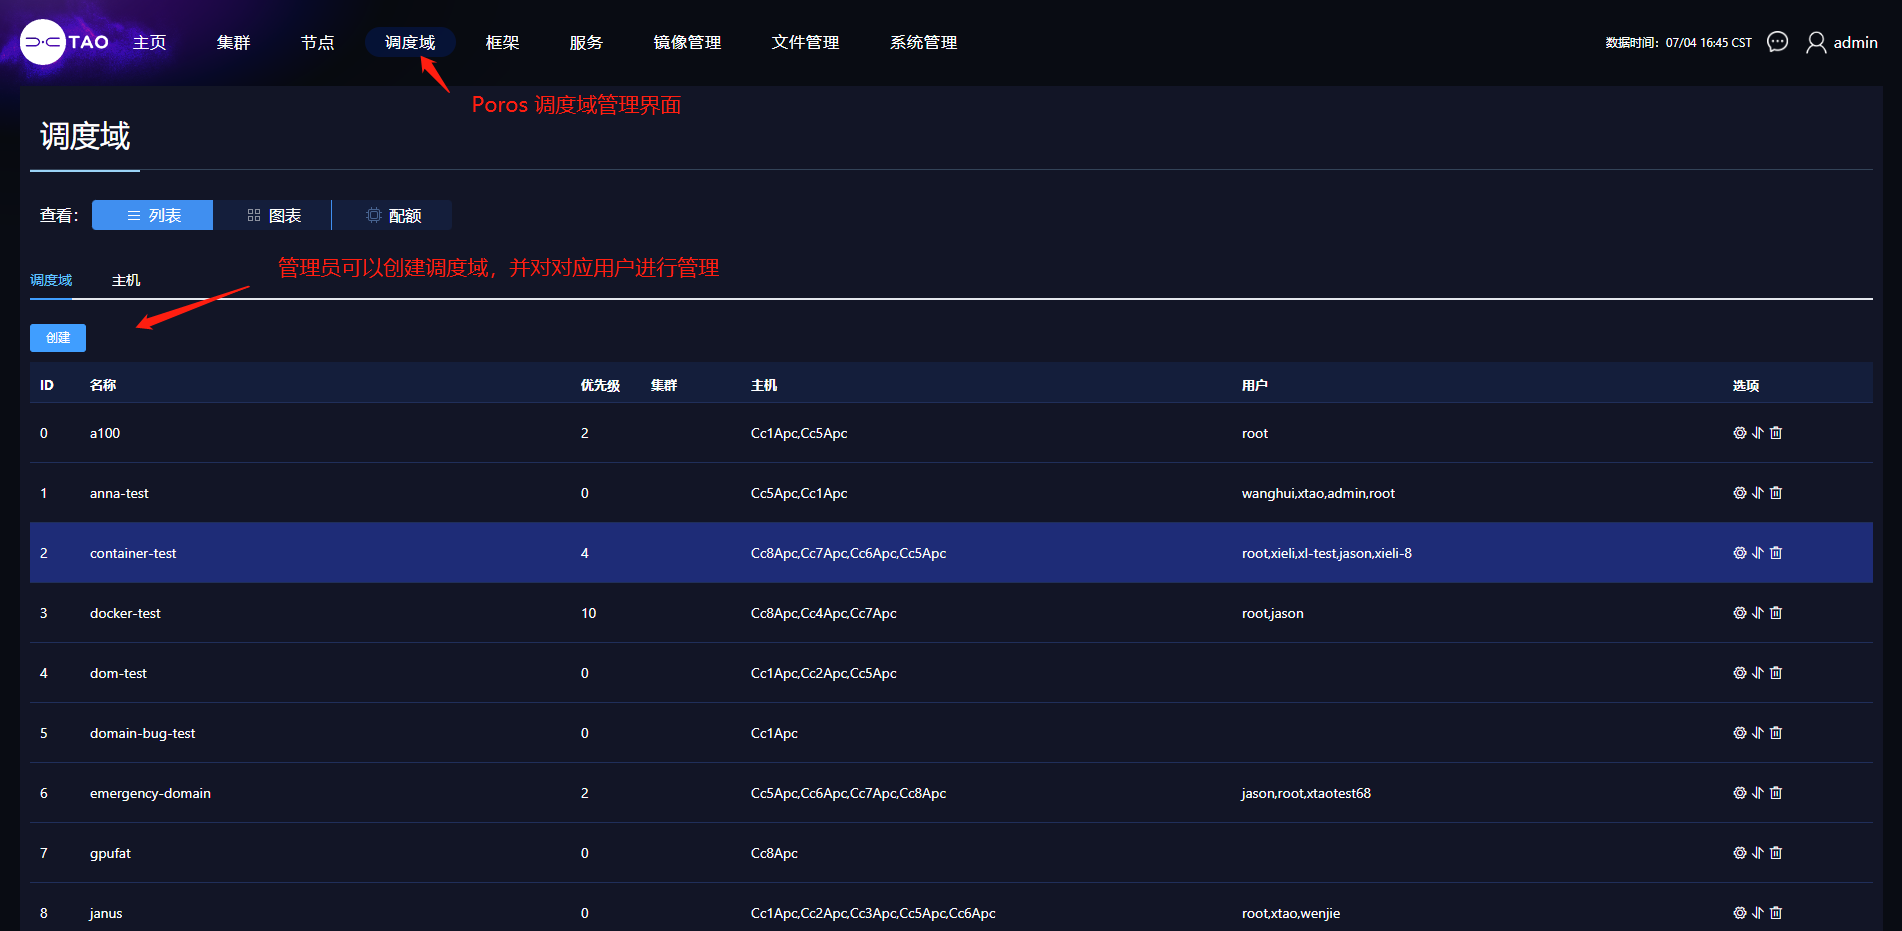Screen dimensions: 1902x931
Task: Open 系统管理 in the navigation bar
Action: [x=923, y=42]
